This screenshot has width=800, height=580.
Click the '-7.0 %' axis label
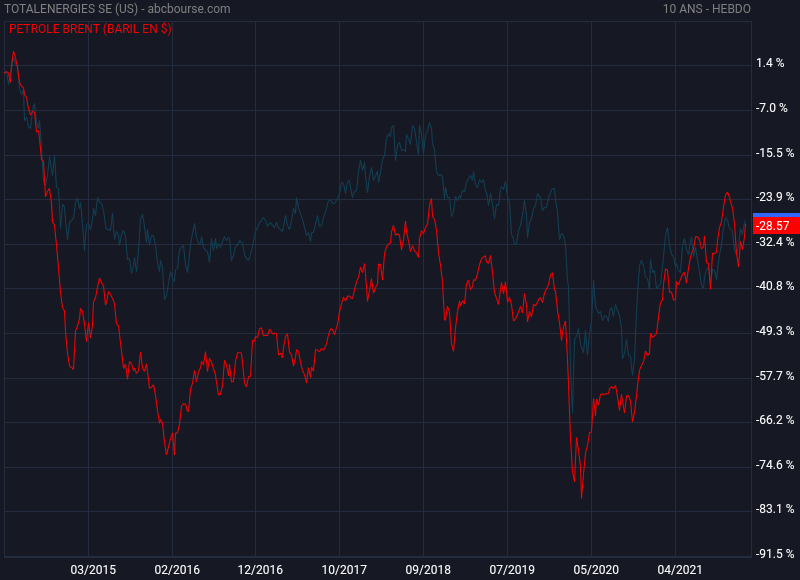[x=771, y=108]
